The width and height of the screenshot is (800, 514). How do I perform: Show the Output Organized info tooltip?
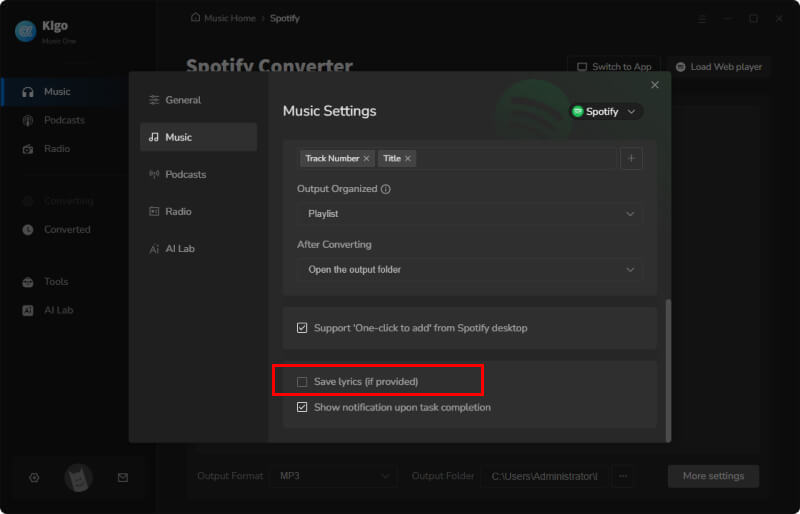[386, 189]
